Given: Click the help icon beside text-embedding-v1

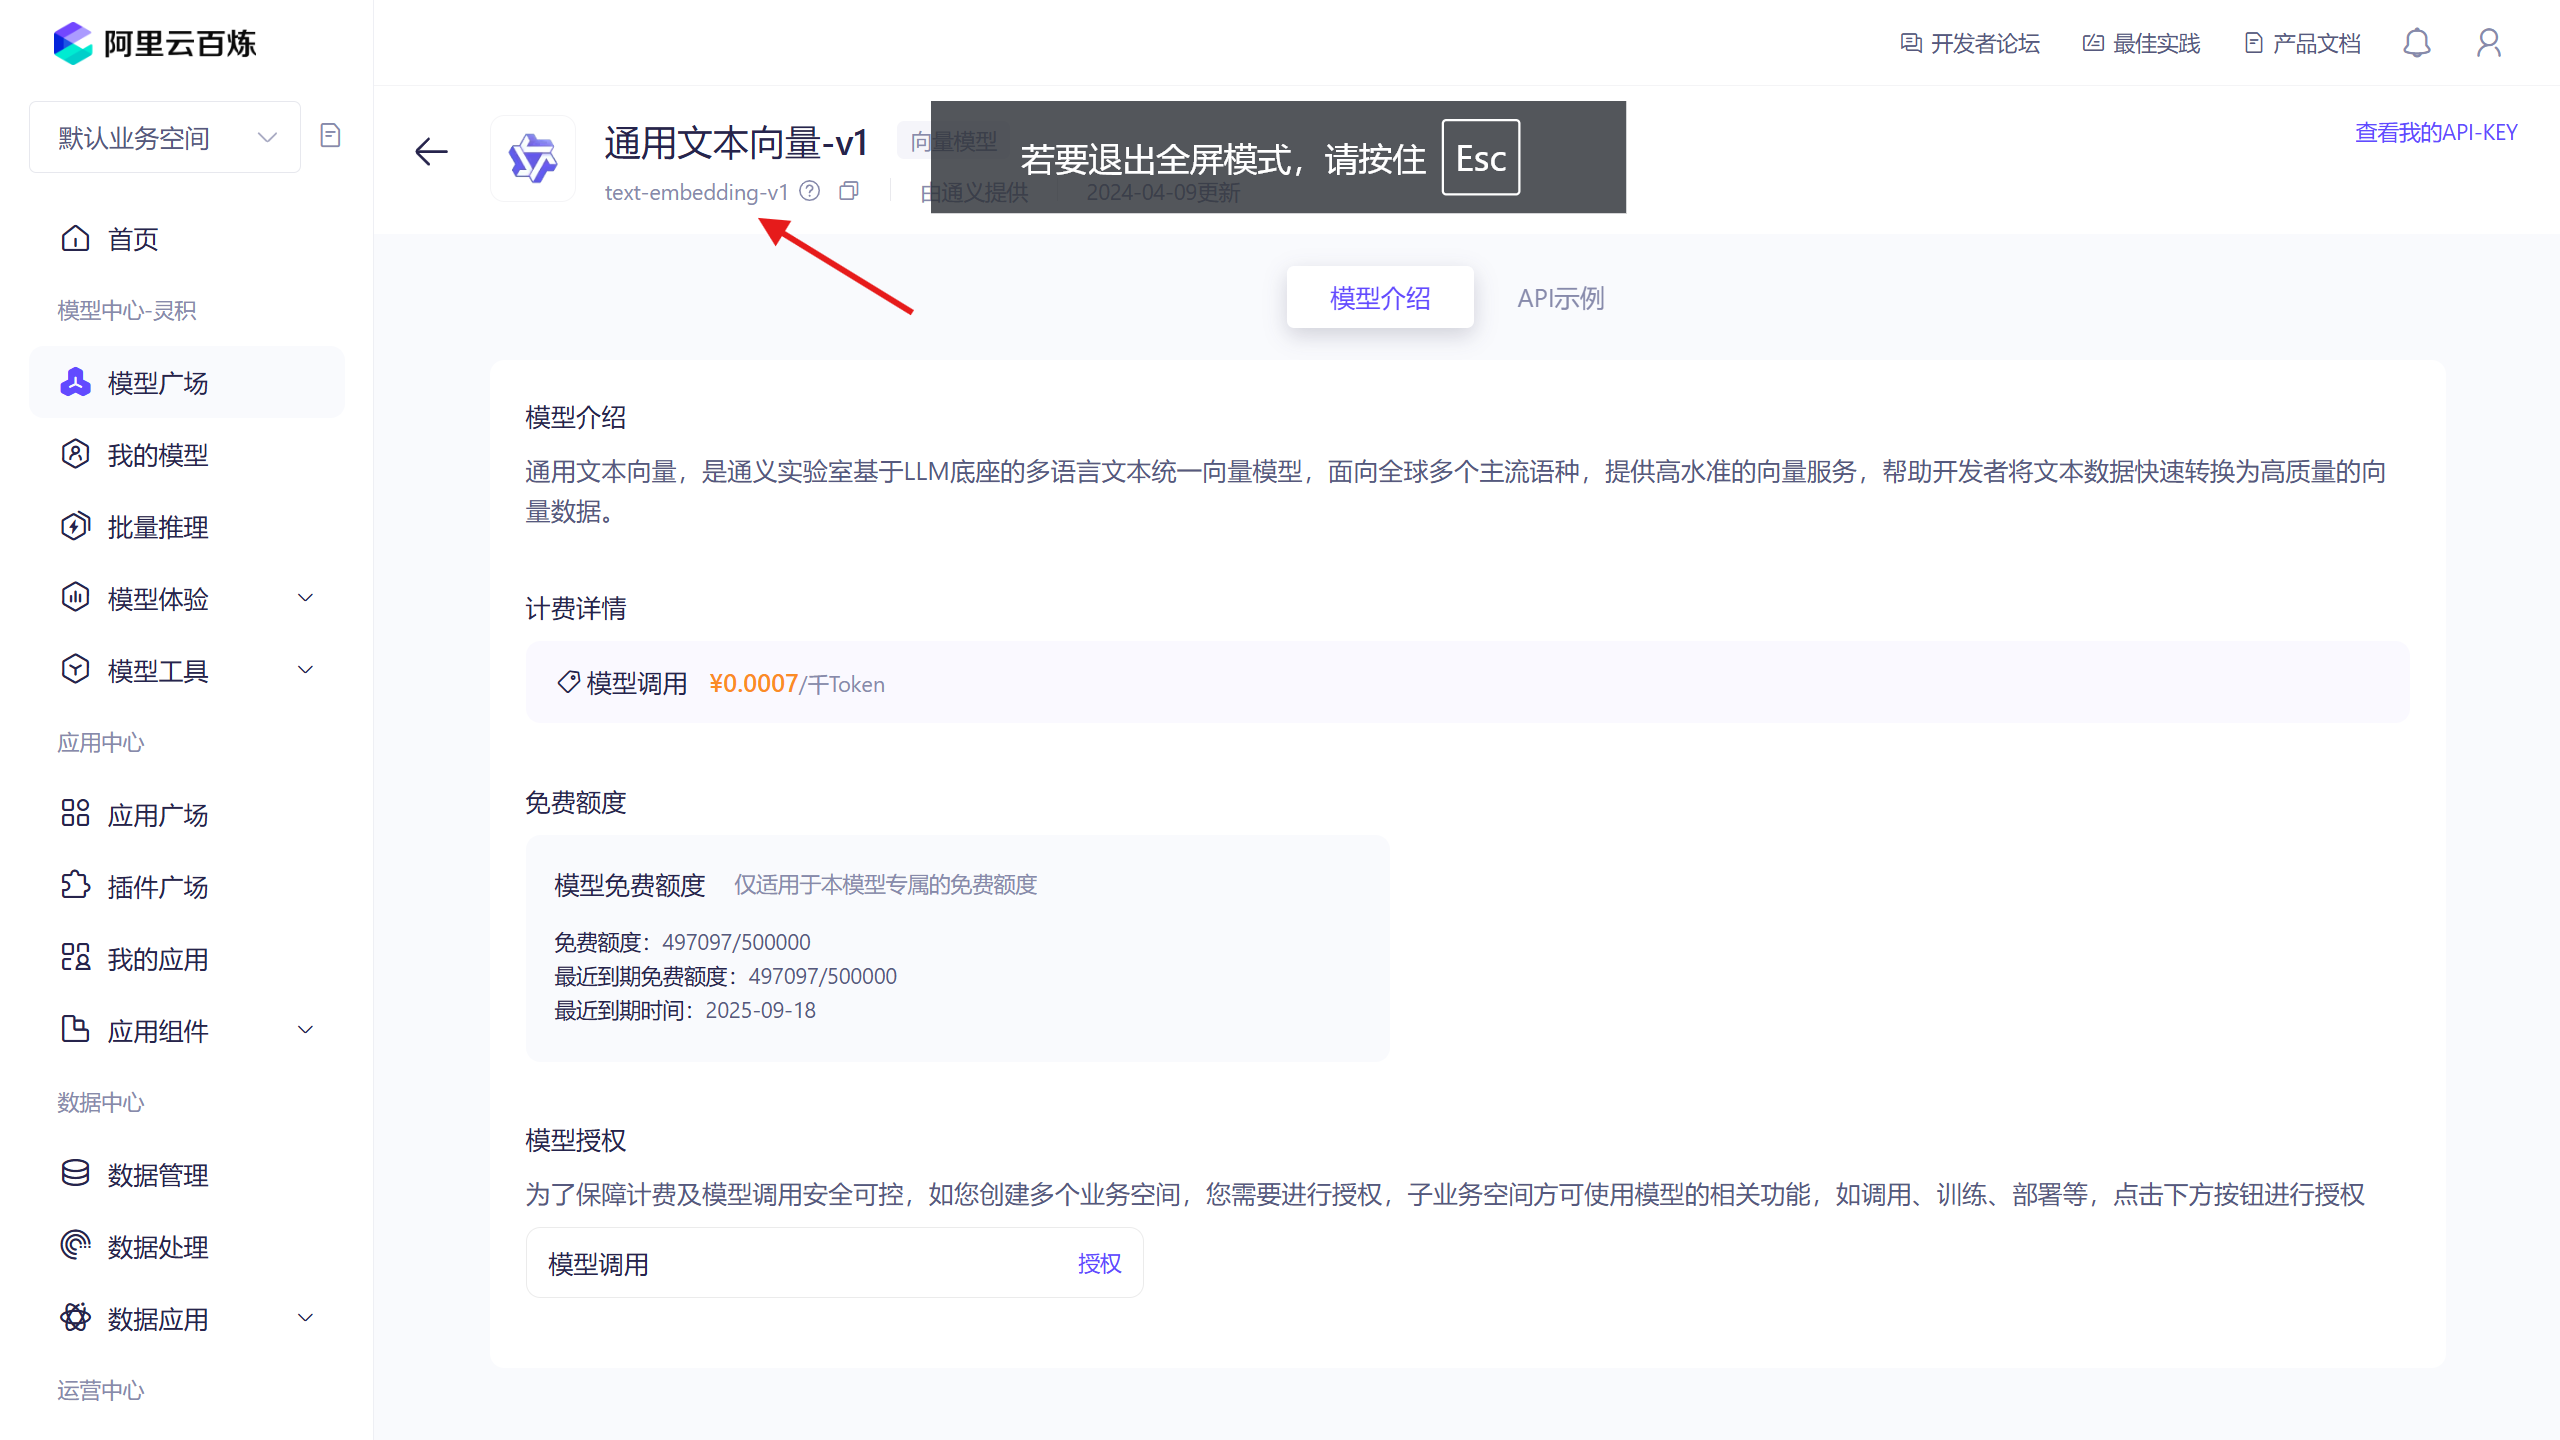Looking at the screenshot, I should click(810, 191).
